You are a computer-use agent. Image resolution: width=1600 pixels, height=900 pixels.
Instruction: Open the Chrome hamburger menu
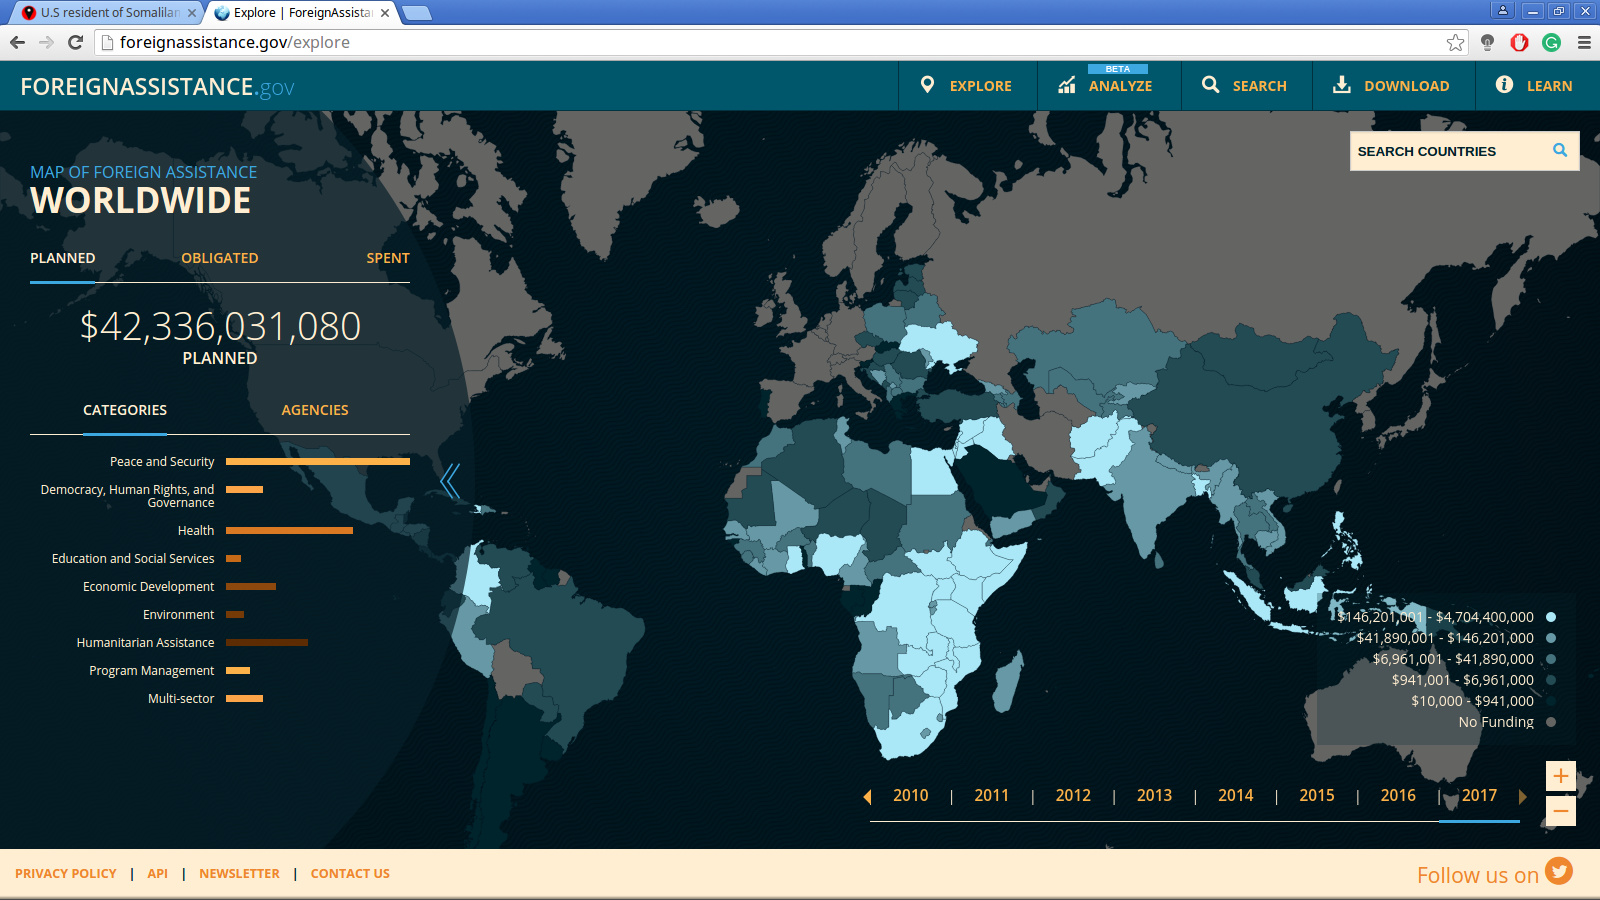click(1584, 42)
